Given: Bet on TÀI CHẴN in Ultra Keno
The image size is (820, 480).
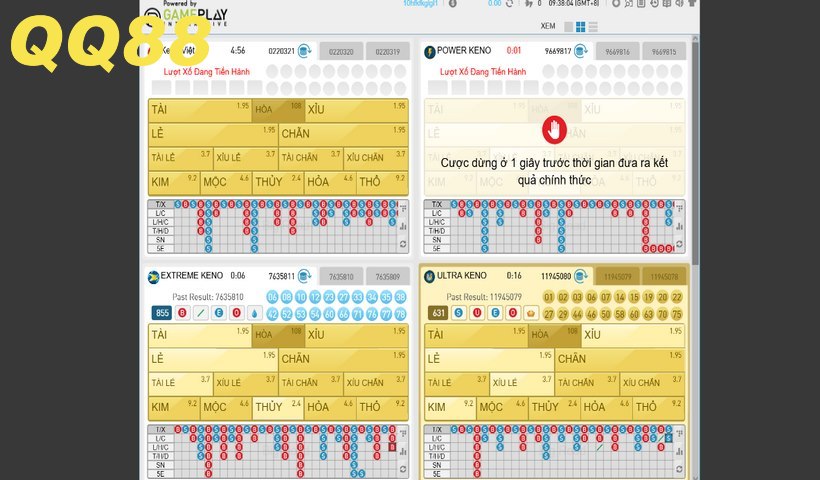Looking at the screenshot, I should 587,383.
